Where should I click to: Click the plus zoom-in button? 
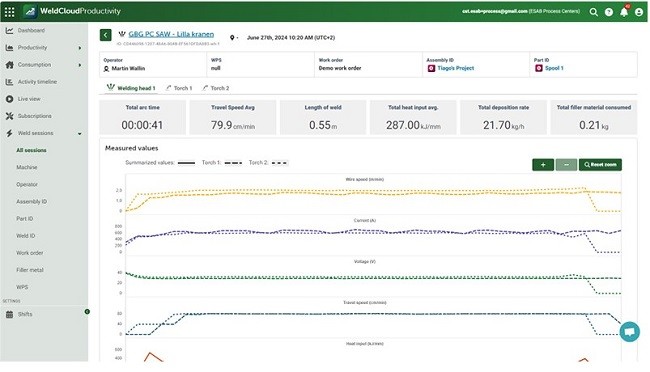[x=543, y=165]
